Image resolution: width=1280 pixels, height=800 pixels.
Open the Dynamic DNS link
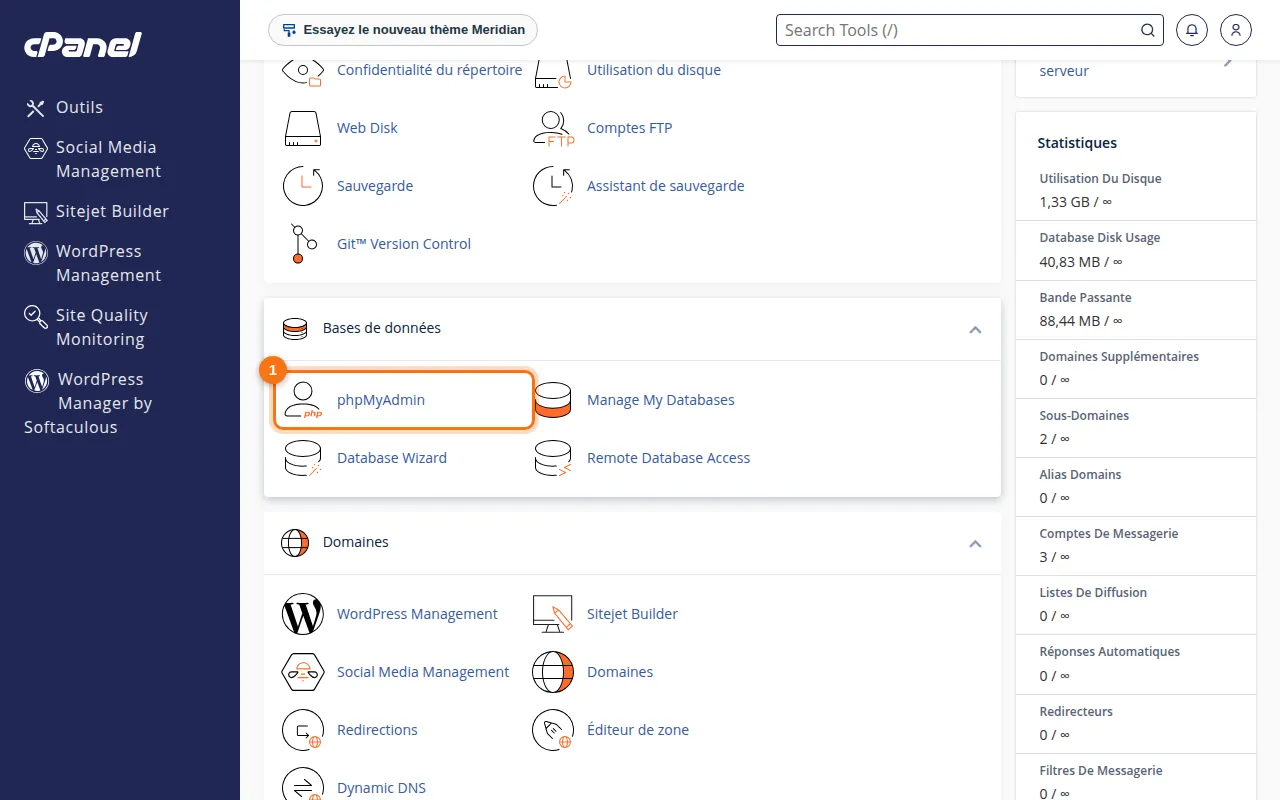click(381, 788)
